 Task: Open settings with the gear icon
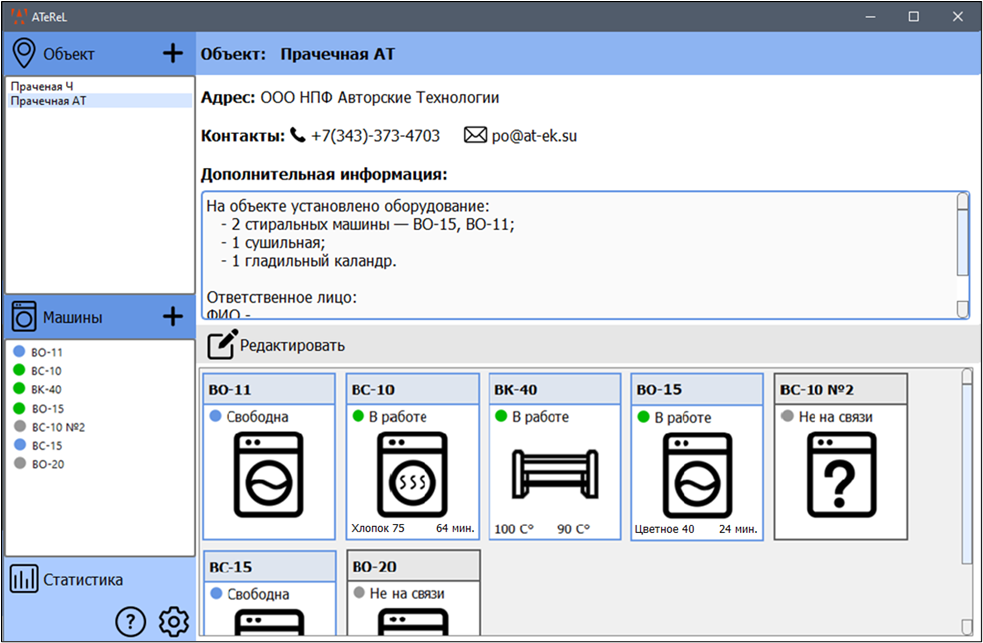point(174,622)
